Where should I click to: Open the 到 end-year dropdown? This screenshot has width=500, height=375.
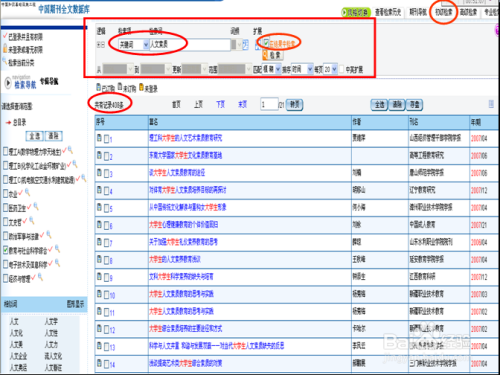coord(168,69)
